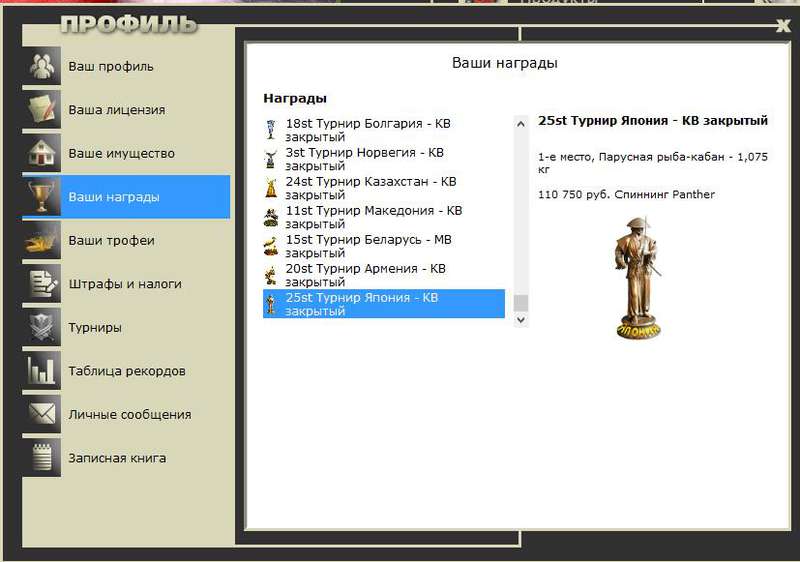
Task: Click the Награды list label
Action: click(295, 98)
